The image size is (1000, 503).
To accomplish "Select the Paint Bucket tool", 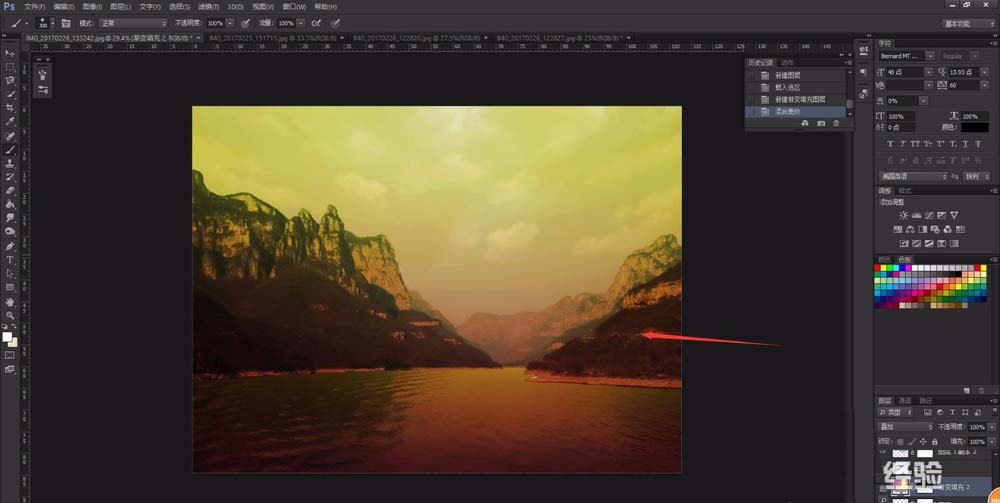I will pos(10,204).
